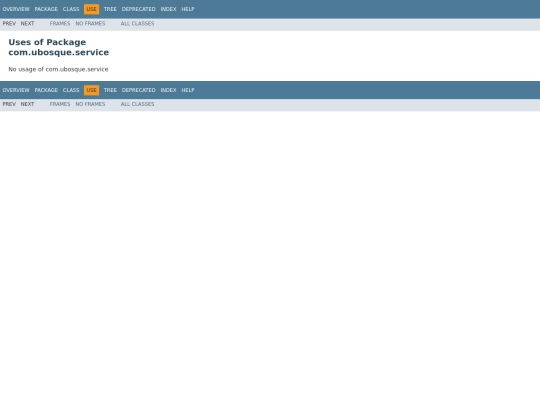
Task: Select Class in the bottom navigation bar
Action: 71,90
